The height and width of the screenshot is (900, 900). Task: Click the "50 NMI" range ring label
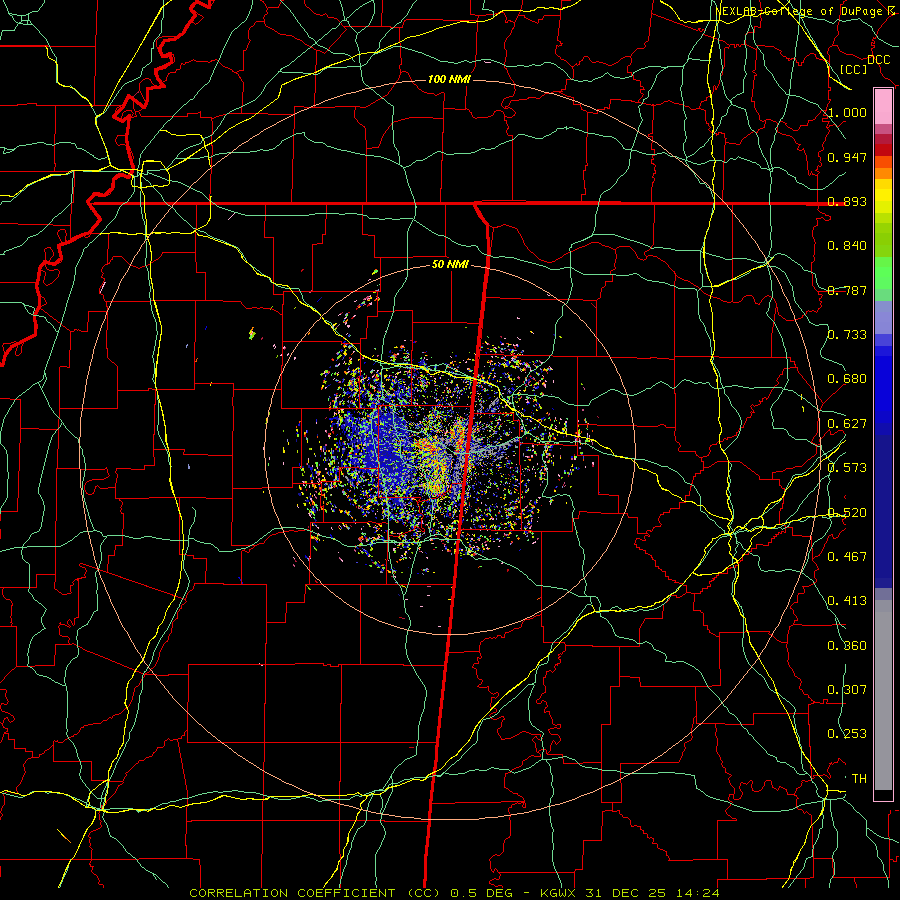(450, 264)
